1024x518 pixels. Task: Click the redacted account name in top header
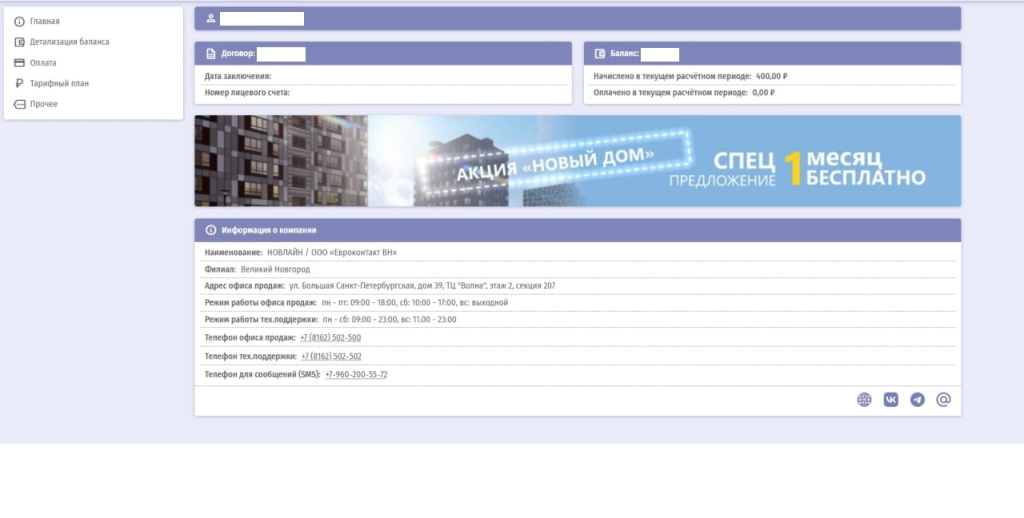[261, 19]
